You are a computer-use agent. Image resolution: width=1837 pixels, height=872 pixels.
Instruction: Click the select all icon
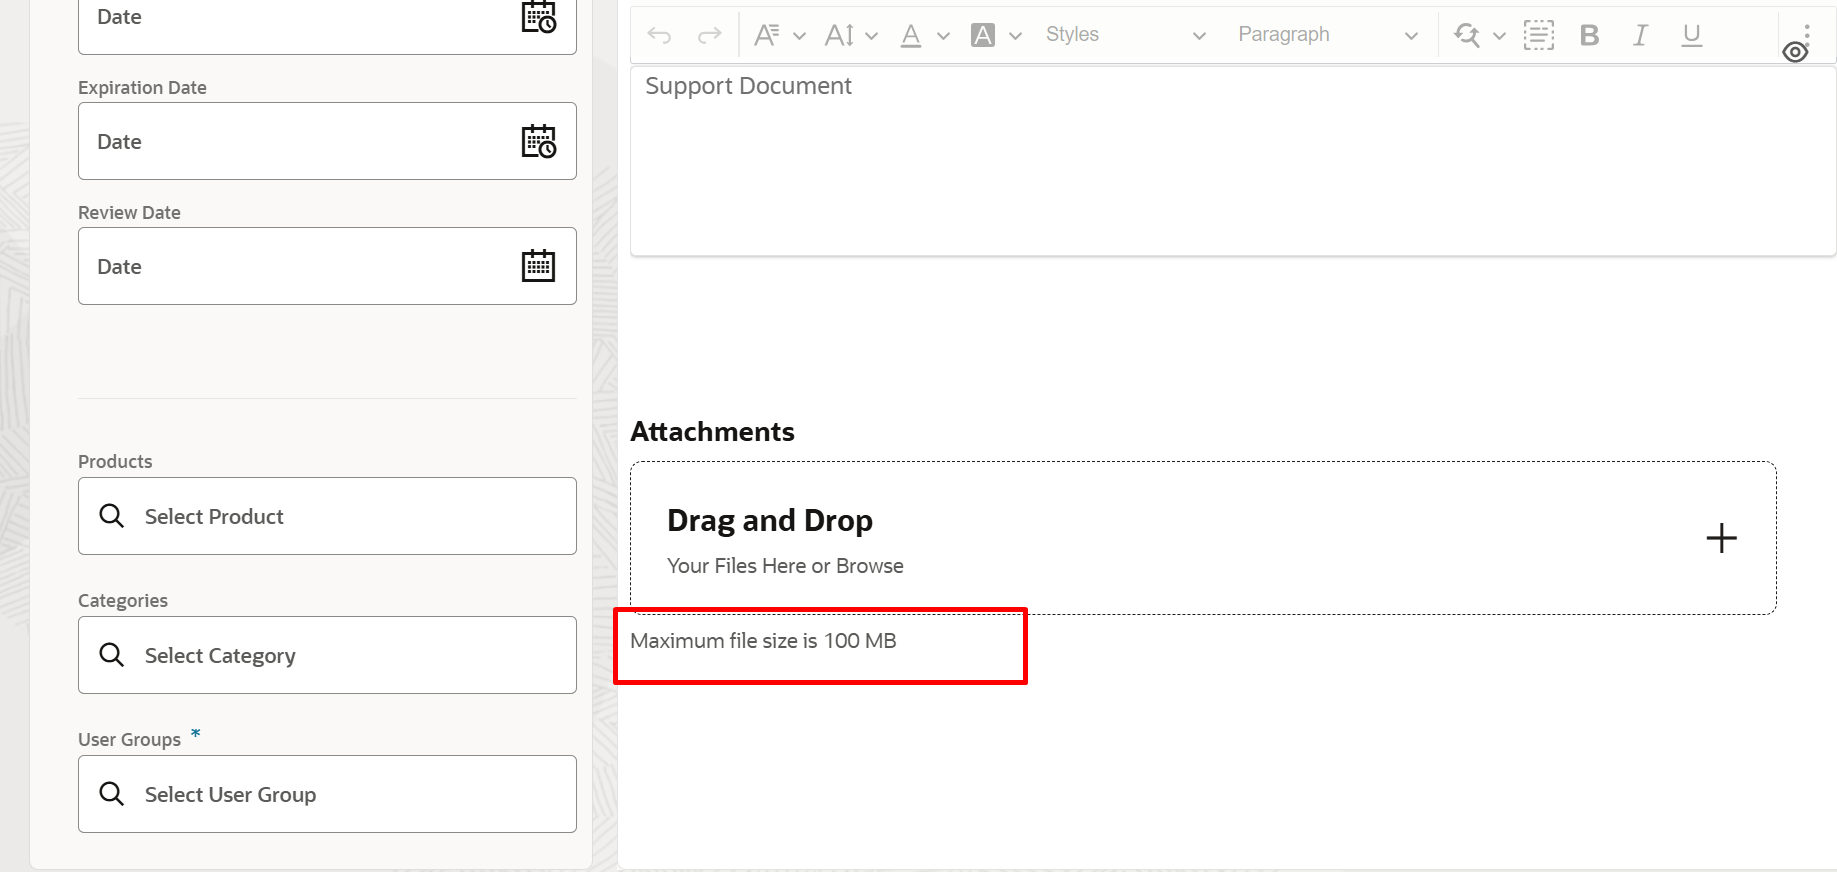click(x=1539, y=35)
